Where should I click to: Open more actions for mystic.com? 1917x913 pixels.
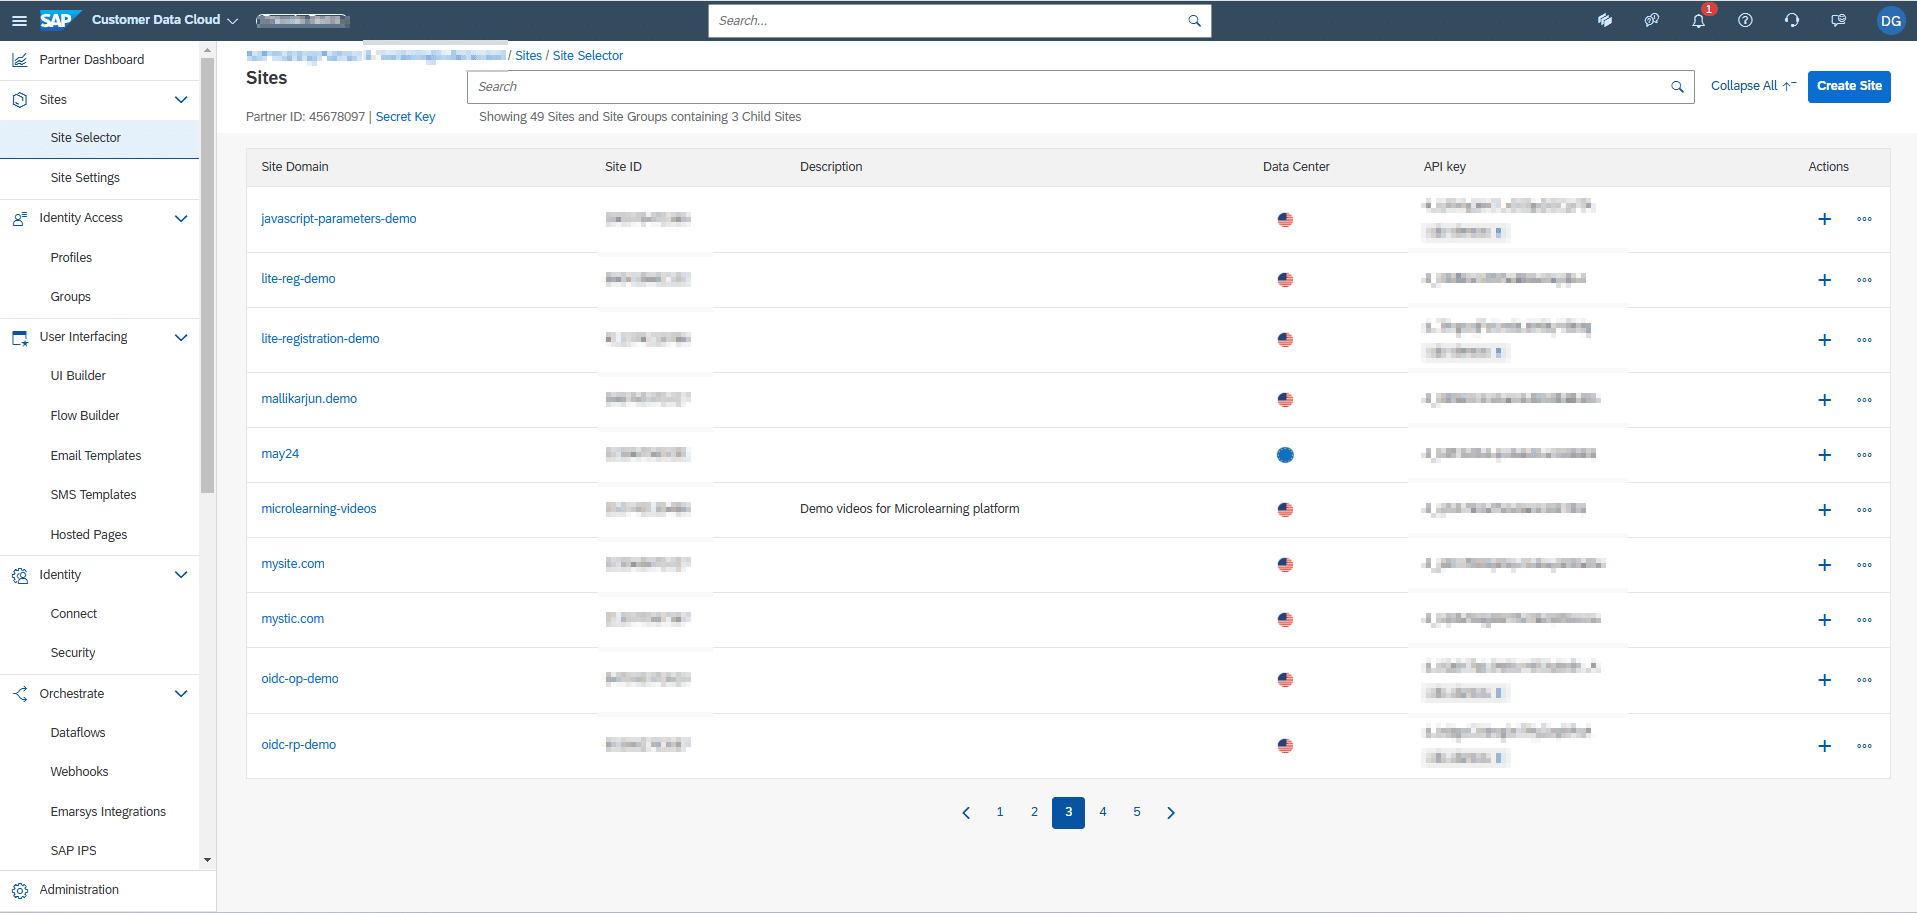1864,620
